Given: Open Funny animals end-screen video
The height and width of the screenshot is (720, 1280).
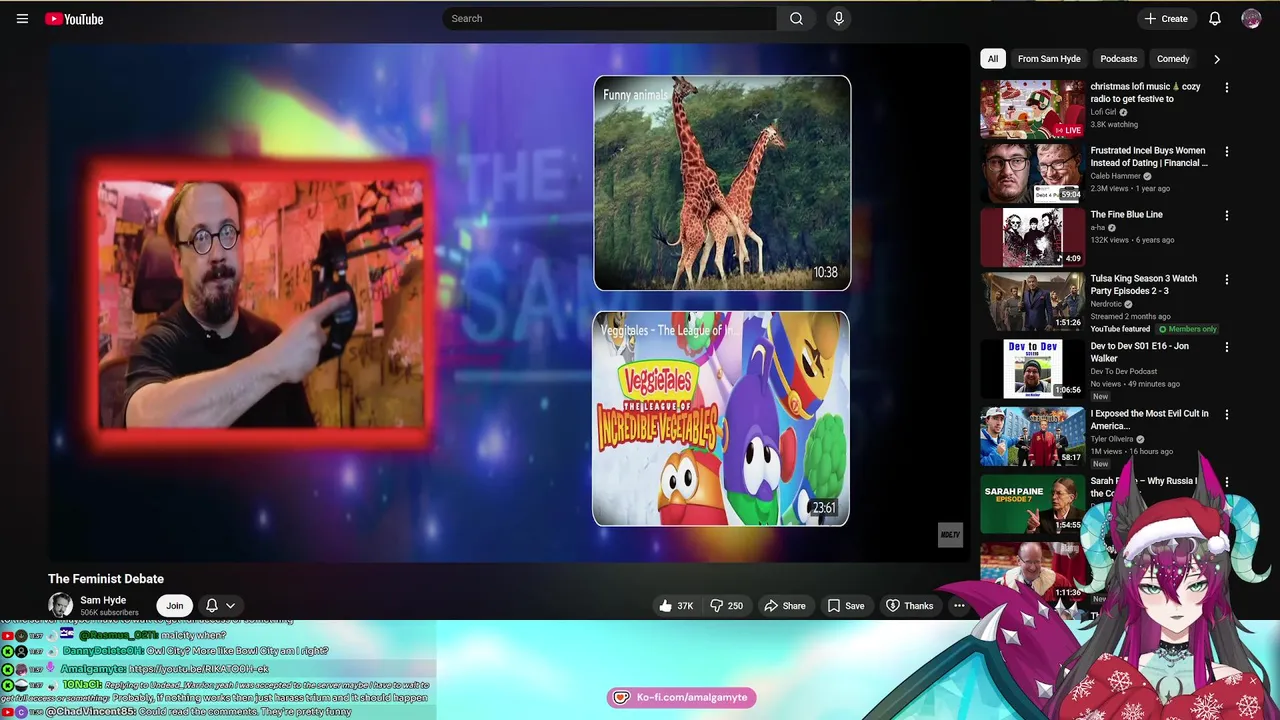Looking at the screenshot, I should tap(722, 183).
